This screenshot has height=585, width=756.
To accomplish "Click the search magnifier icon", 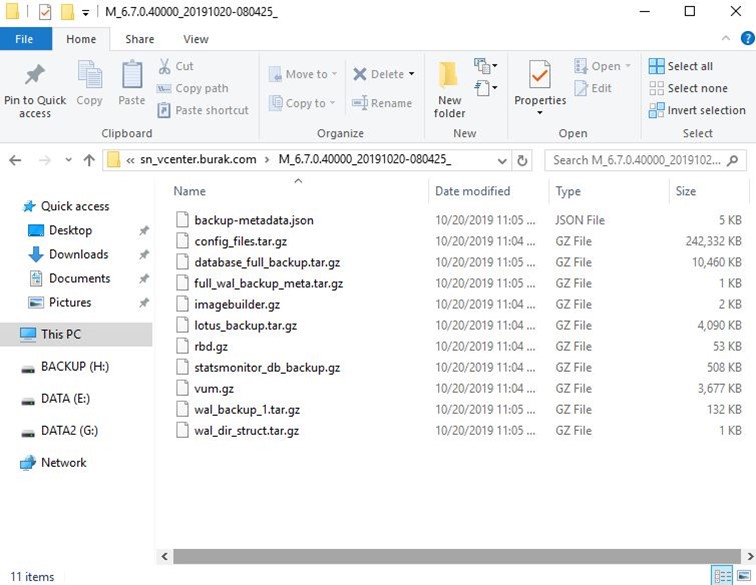I will tap(732, 161).
